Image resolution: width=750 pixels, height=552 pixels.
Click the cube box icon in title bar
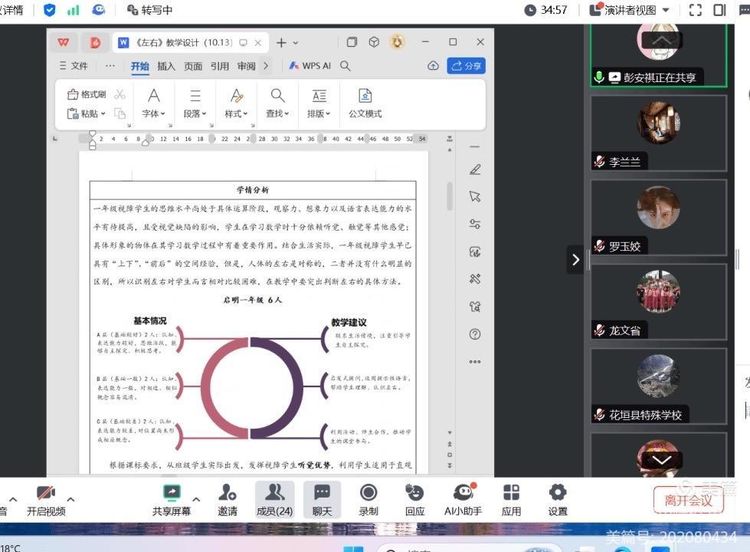(x=374, y=42)
